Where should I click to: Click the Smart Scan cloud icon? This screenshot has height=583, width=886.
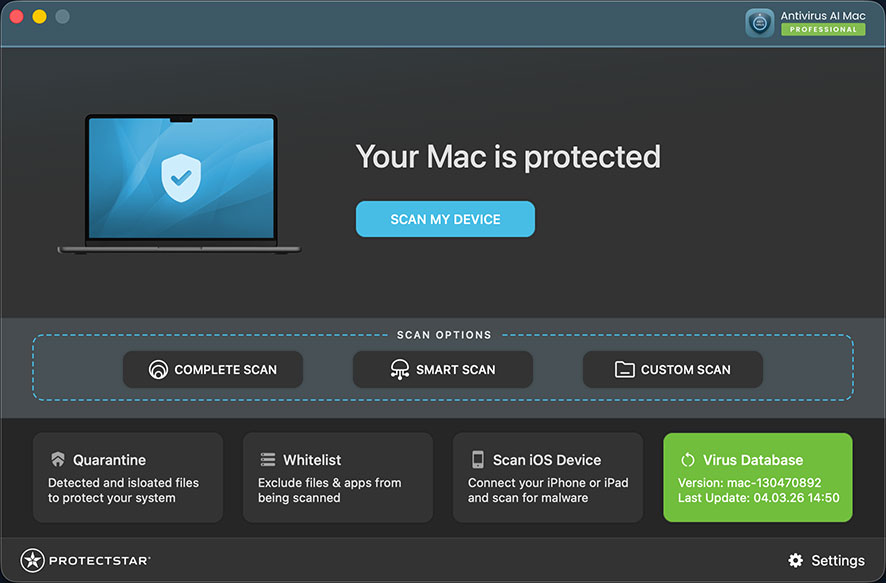point(400,370)
